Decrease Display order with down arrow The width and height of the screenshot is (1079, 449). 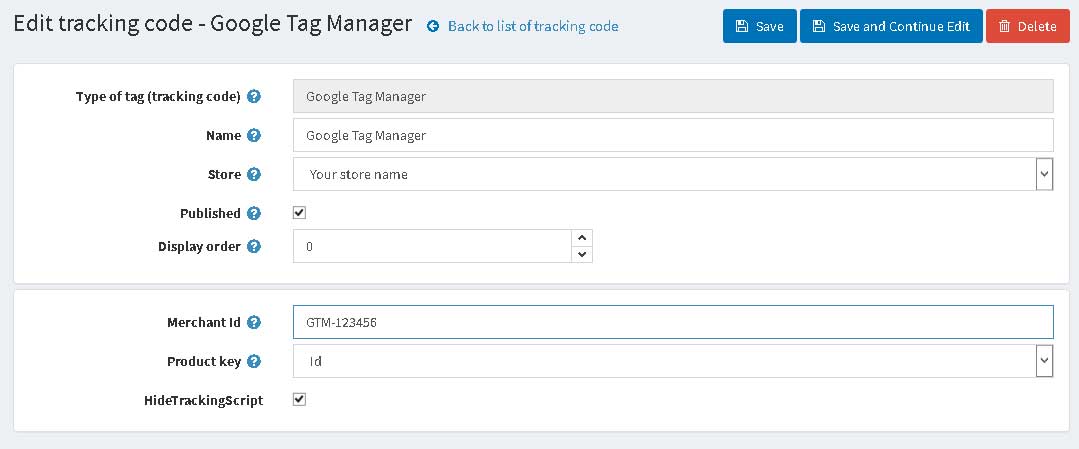pyautogui.click(x=582, y=254)
